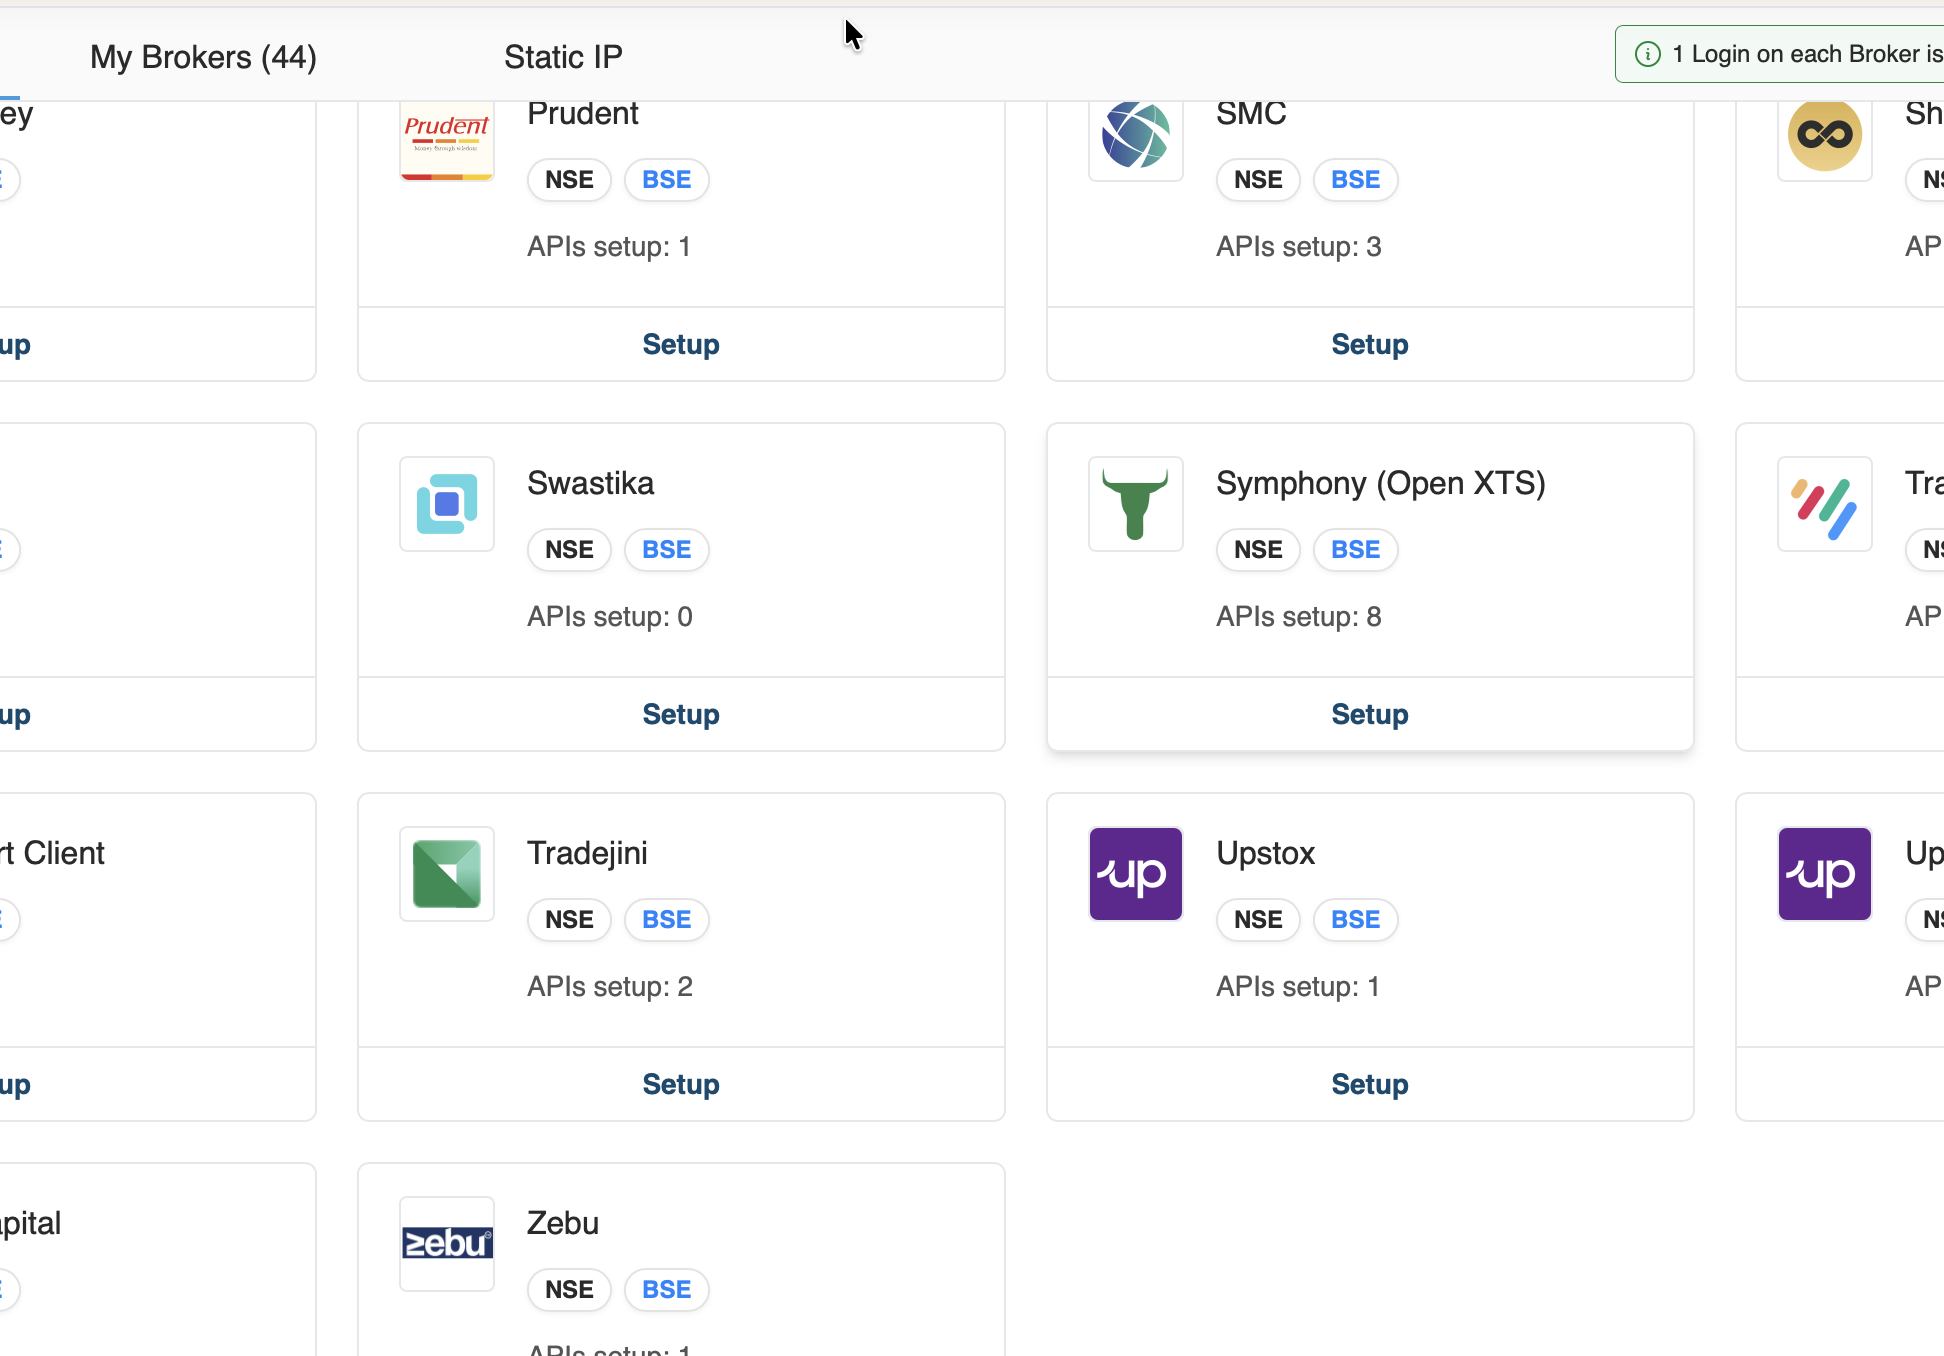Viewport: 1944px width, 1356px height.
Task: Select the BSE tag on Swastika
Action: 666,550
